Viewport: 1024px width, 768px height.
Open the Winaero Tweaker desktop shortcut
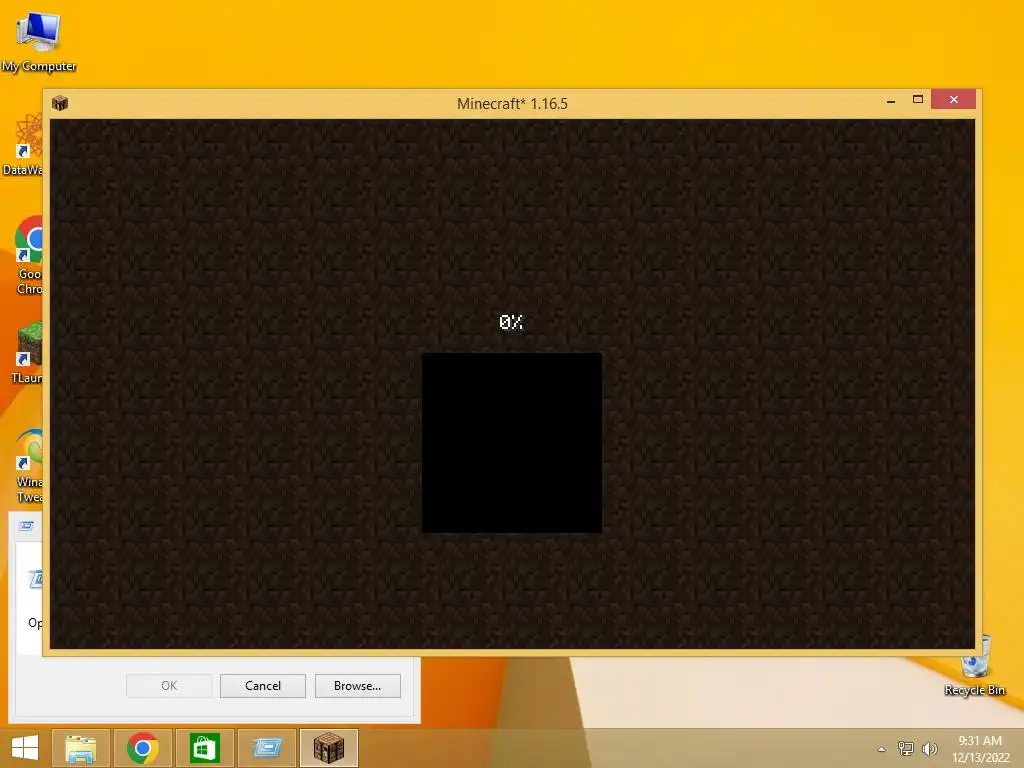(x=29, y=465)
